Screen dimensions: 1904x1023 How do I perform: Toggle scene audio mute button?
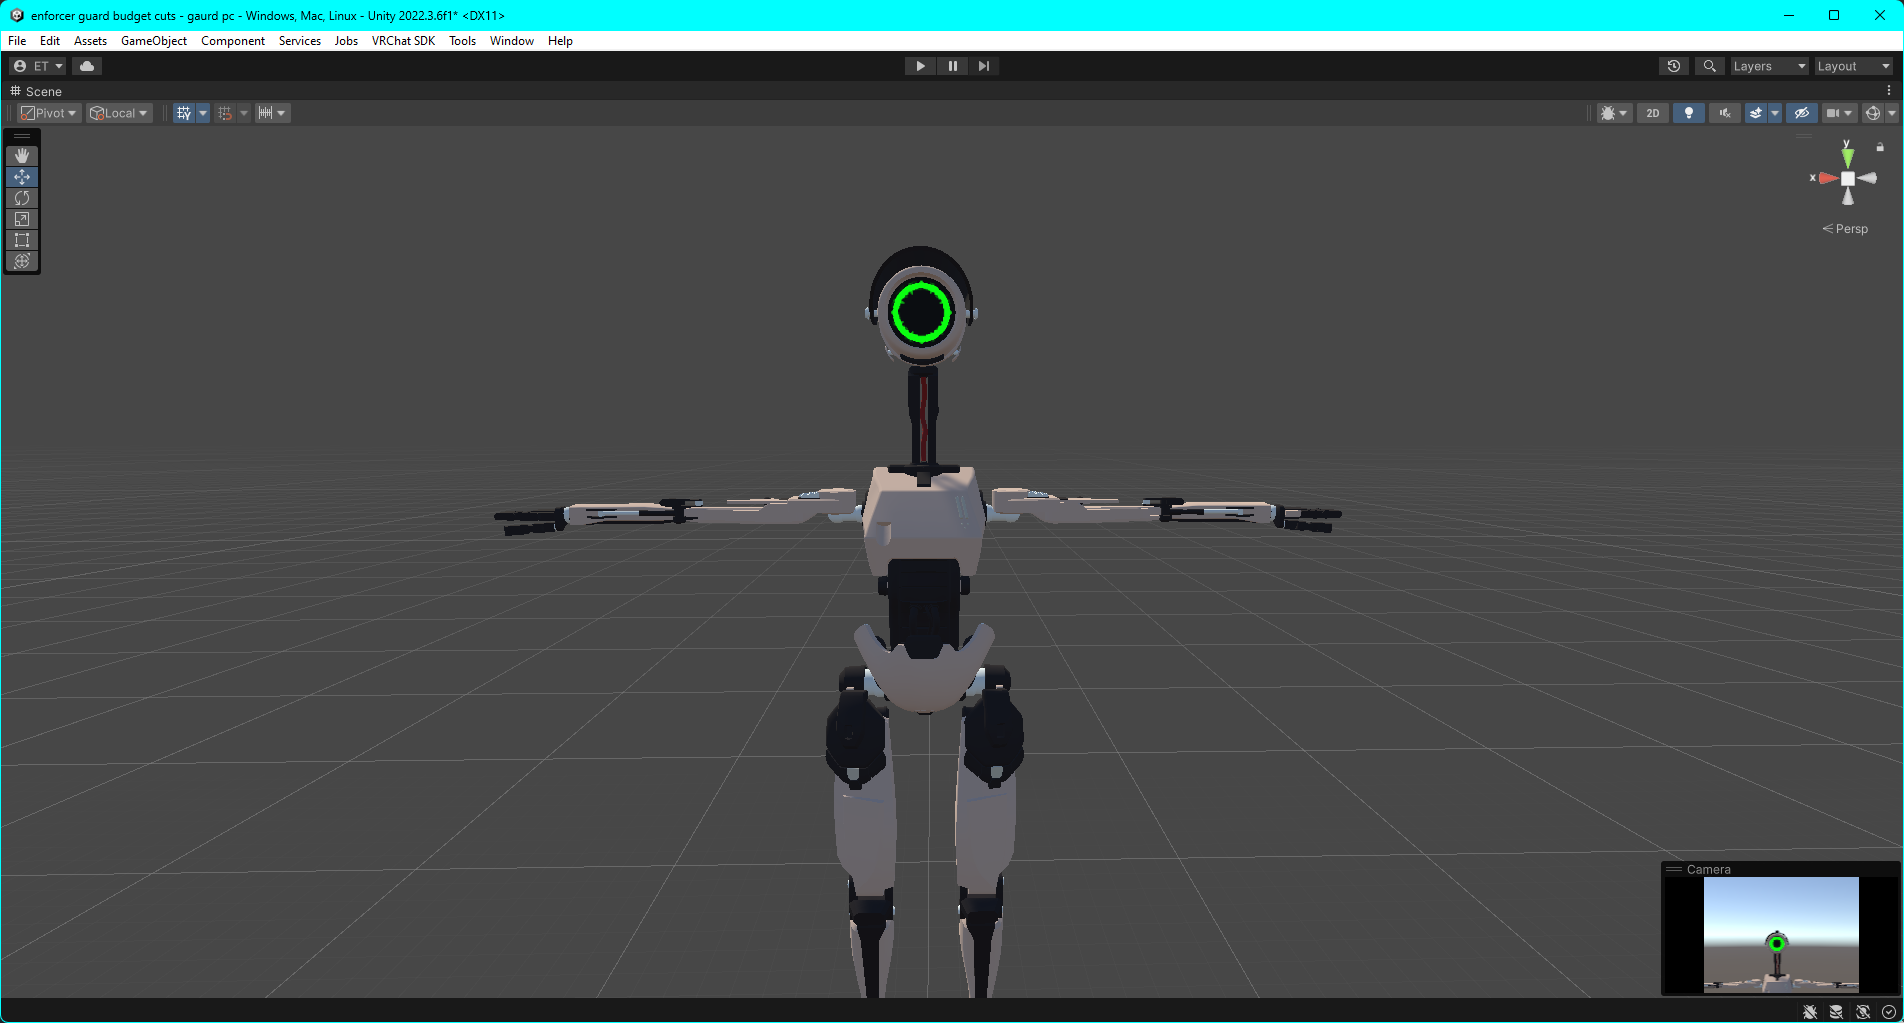tap(1725, 113)
